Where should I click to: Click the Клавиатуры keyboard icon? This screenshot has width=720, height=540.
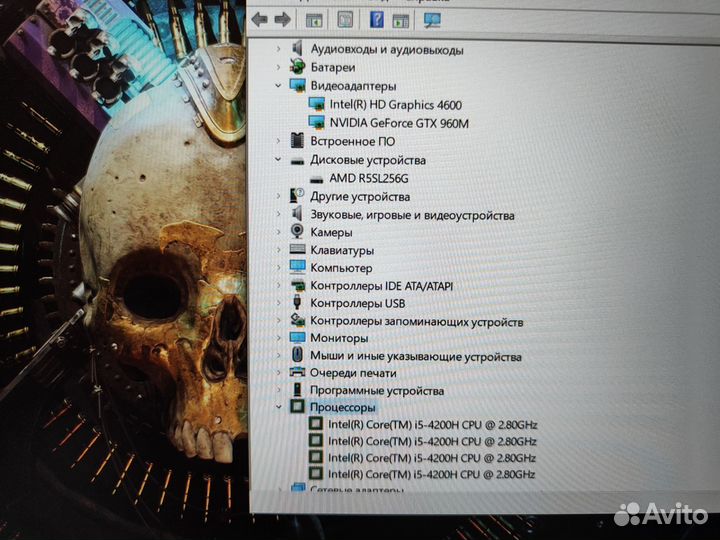pos(298,249)
